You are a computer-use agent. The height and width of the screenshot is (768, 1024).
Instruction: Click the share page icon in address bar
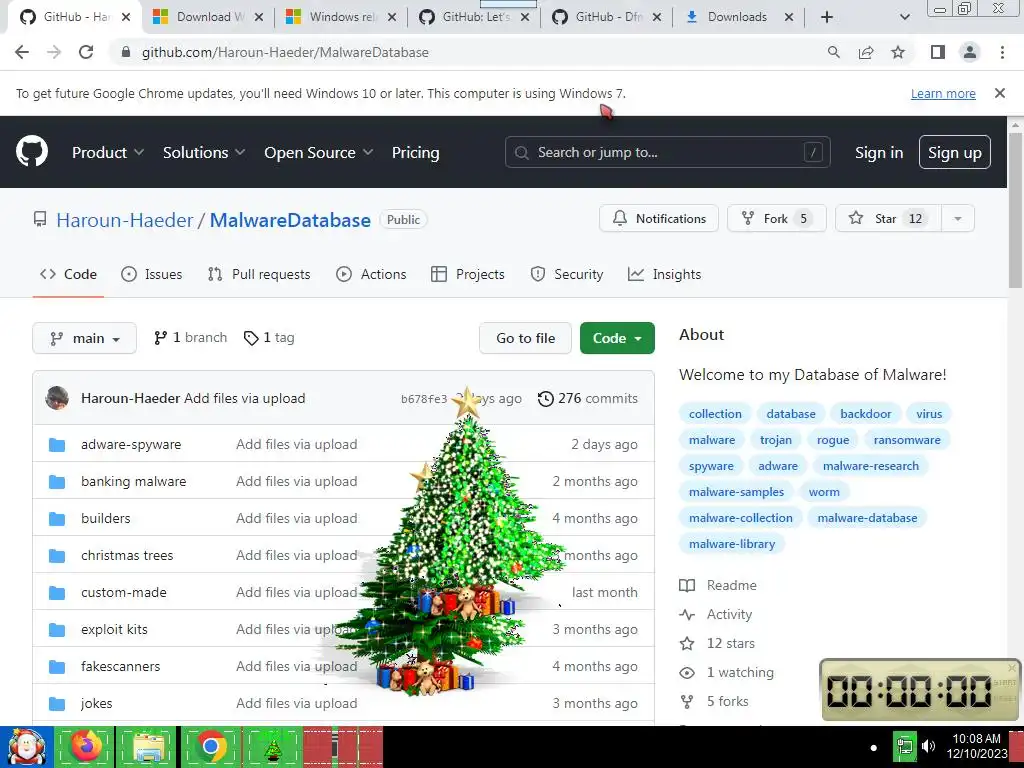point(866,52)
